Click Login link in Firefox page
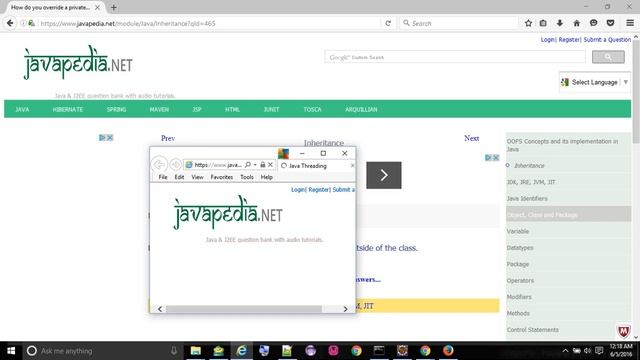640x360 pixels. (547, 40)
